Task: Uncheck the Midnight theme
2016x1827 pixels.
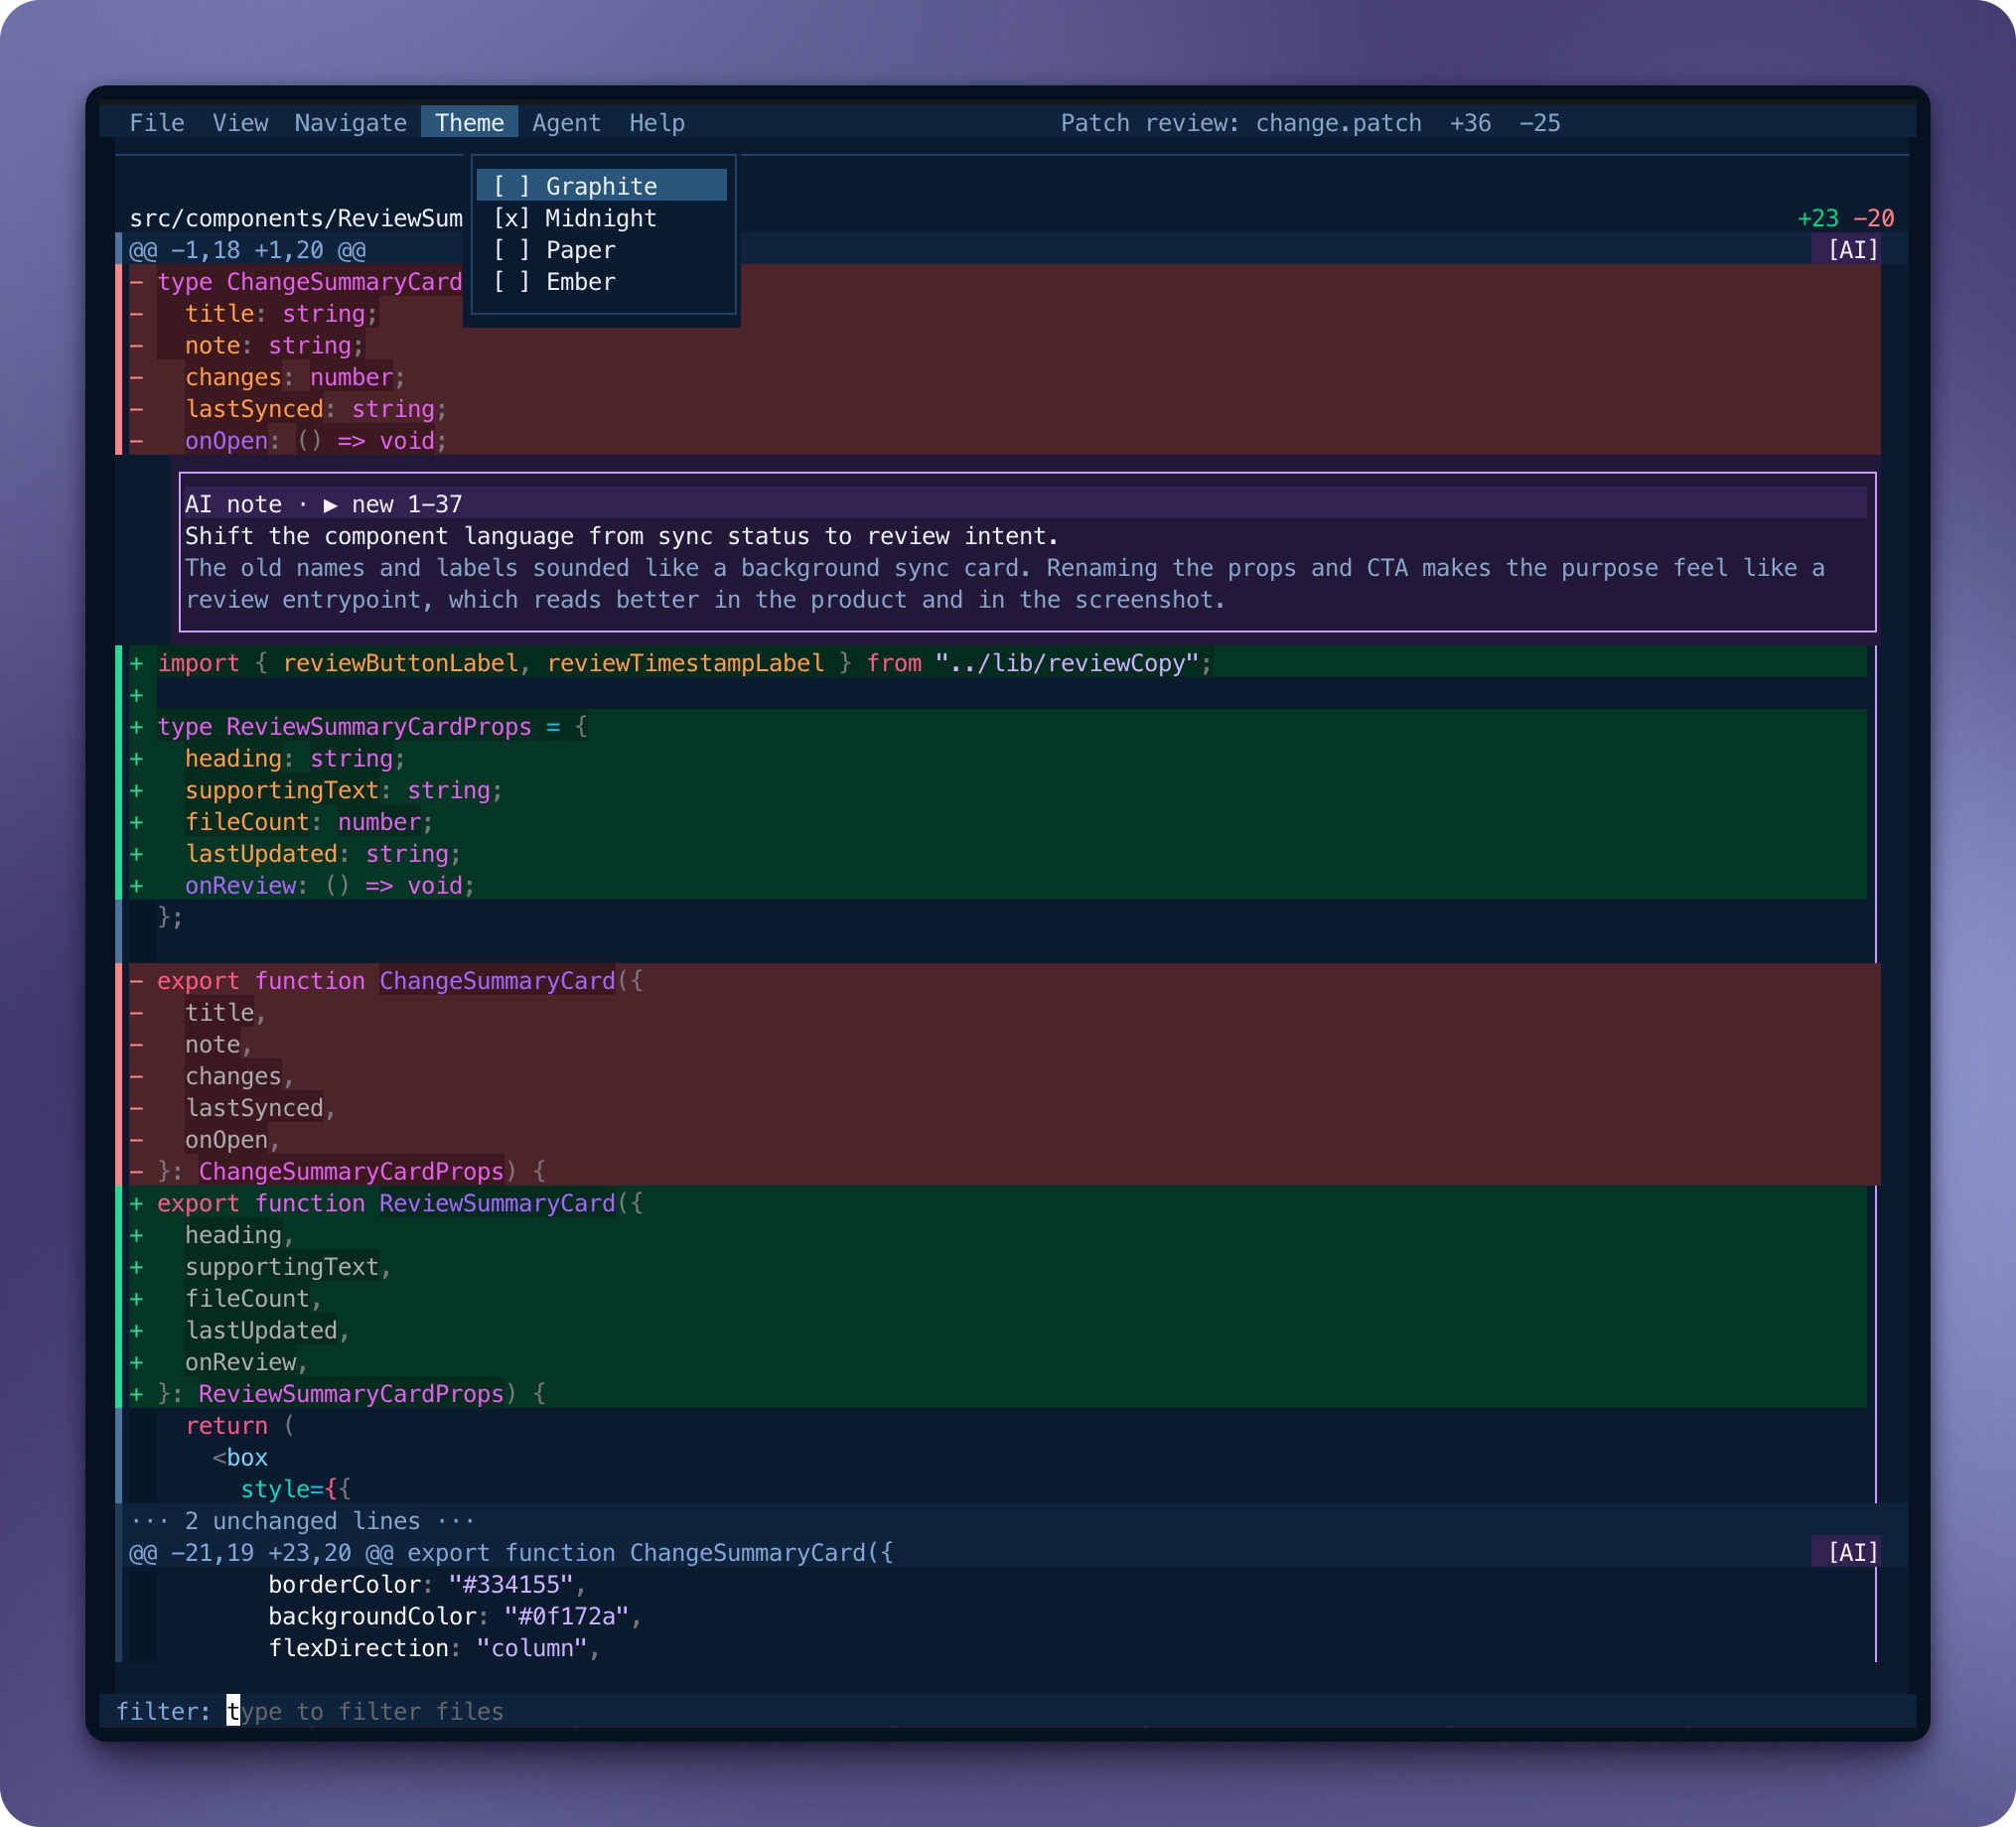Action: pos(511,218)
